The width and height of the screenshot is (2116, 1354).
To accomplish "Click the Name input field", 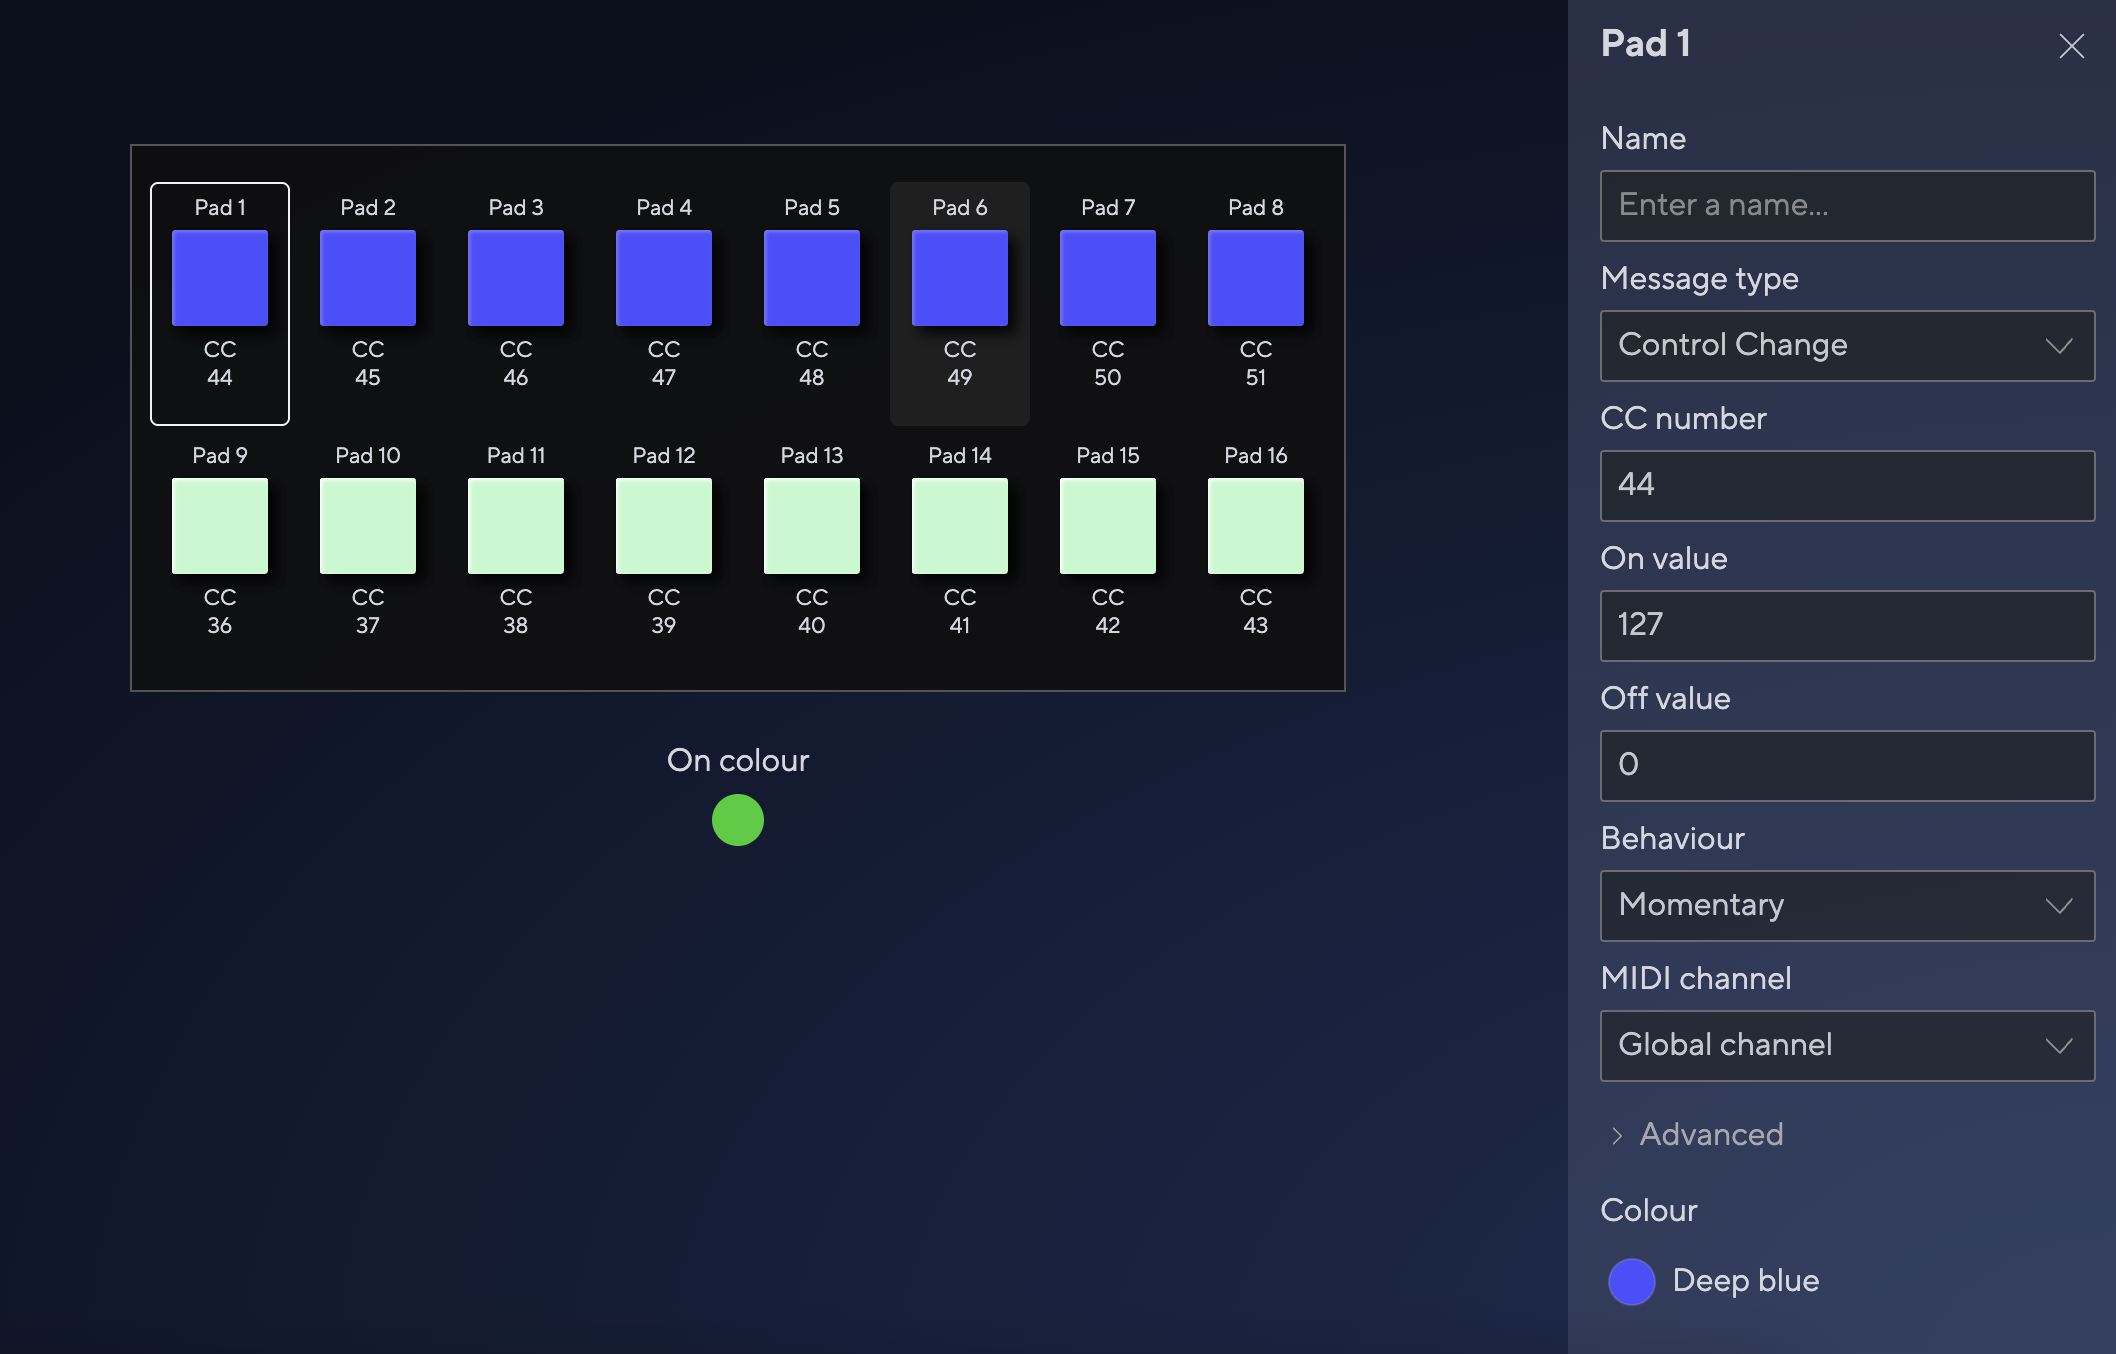I will coord(1848,206).
